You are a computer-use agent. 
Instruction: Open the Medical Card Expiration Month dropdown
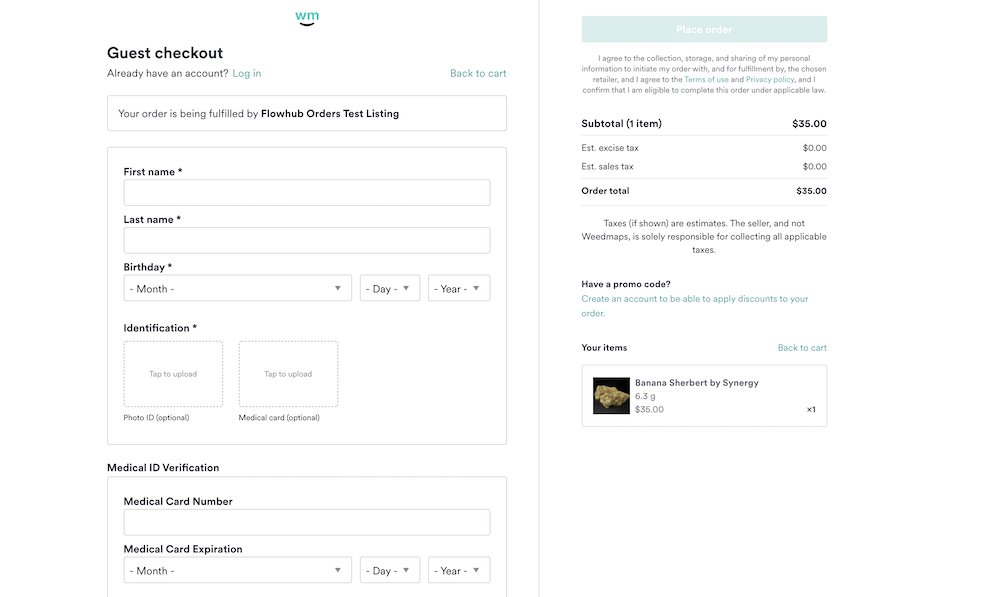click(x=237, y=570)
